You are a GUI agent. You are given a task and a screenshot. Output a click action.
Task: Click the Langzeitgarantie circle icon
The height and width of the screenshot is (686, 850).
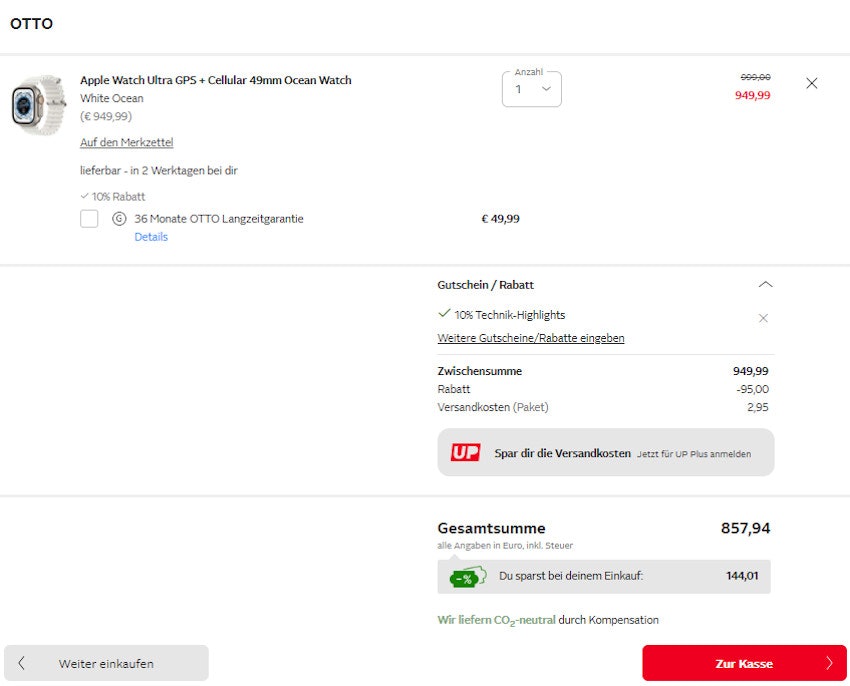[x=119, y=219]
